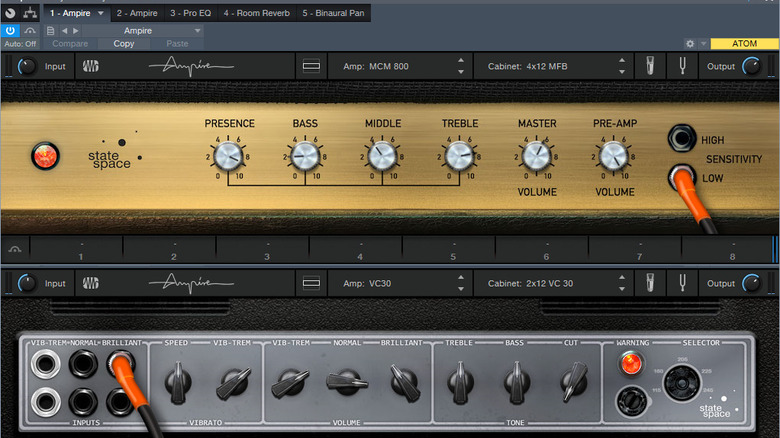The width and height of the screenshot is (780, 438).
Task: Click the MASTER volume knob
Action: click(536, 155)
